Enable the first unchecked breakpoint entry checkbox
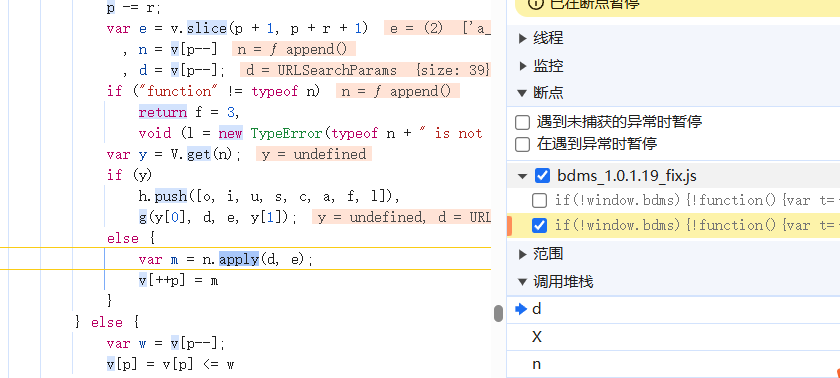The width and height of the screenshot is (840, 378). (x=539, y=201)
